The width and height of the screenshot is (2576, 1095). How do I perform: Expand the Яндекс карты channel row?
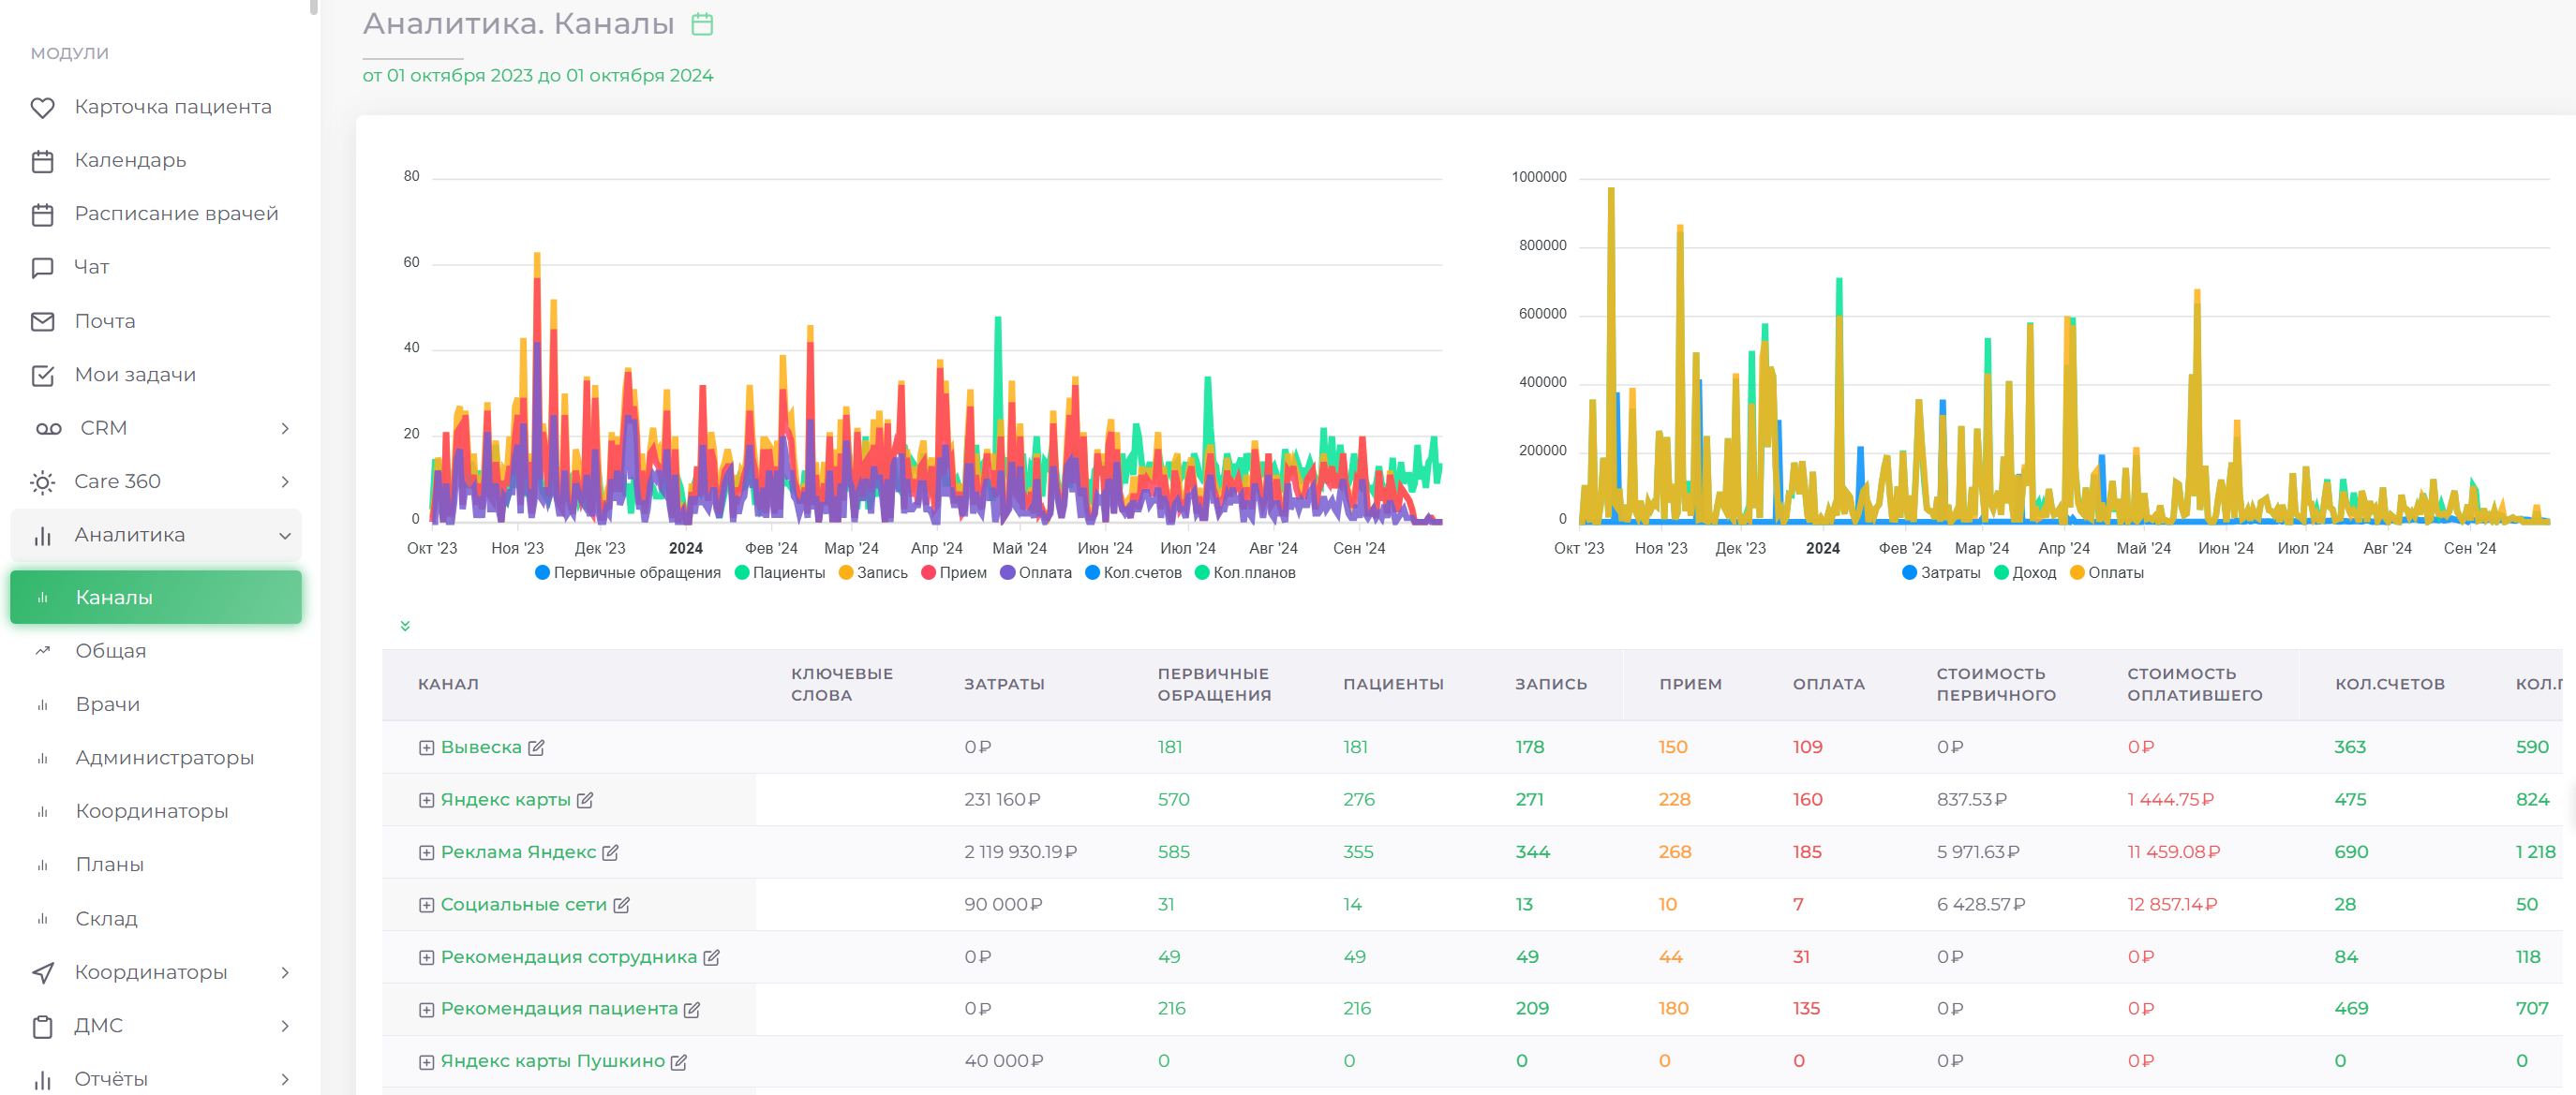[x=426, y=800]
